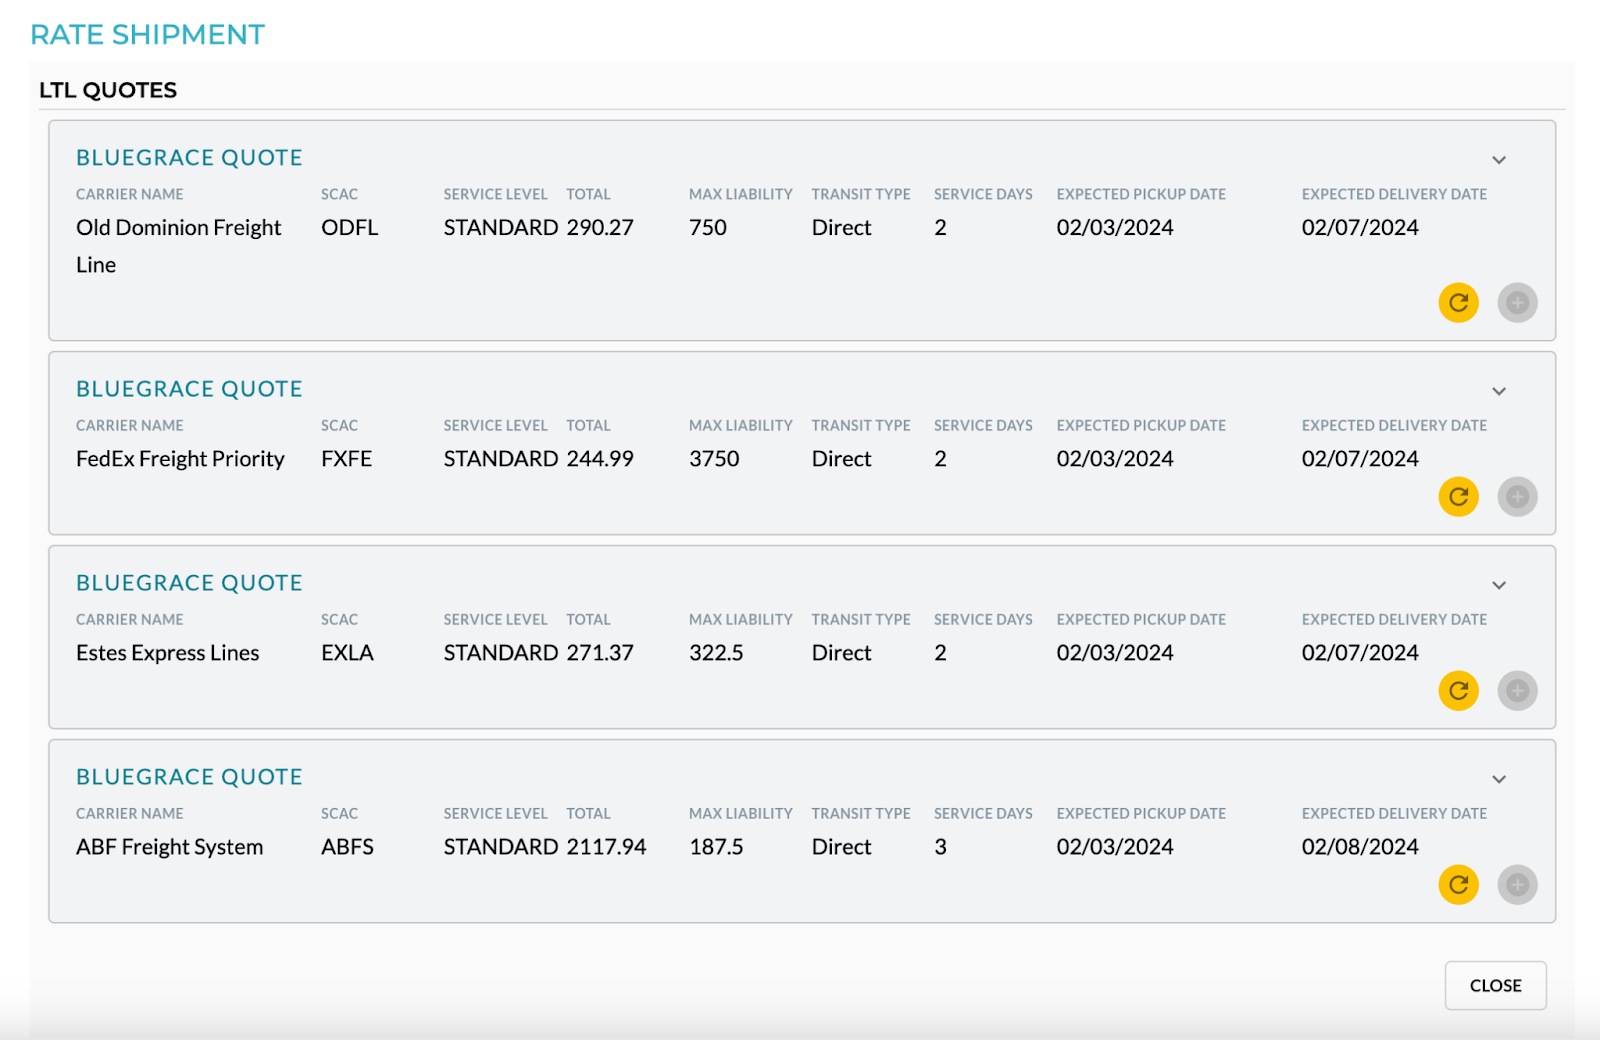Viewport: 1600px width, 1040px height.
Task: Select the FedEx Freight Priority carrier name
Action: (x=180, y=459)
